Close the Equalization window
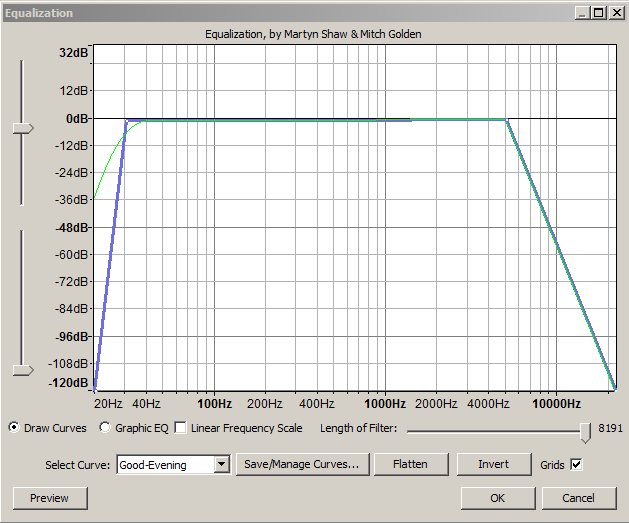This screenshot has height=523, width=629. (x=616, y=13)
